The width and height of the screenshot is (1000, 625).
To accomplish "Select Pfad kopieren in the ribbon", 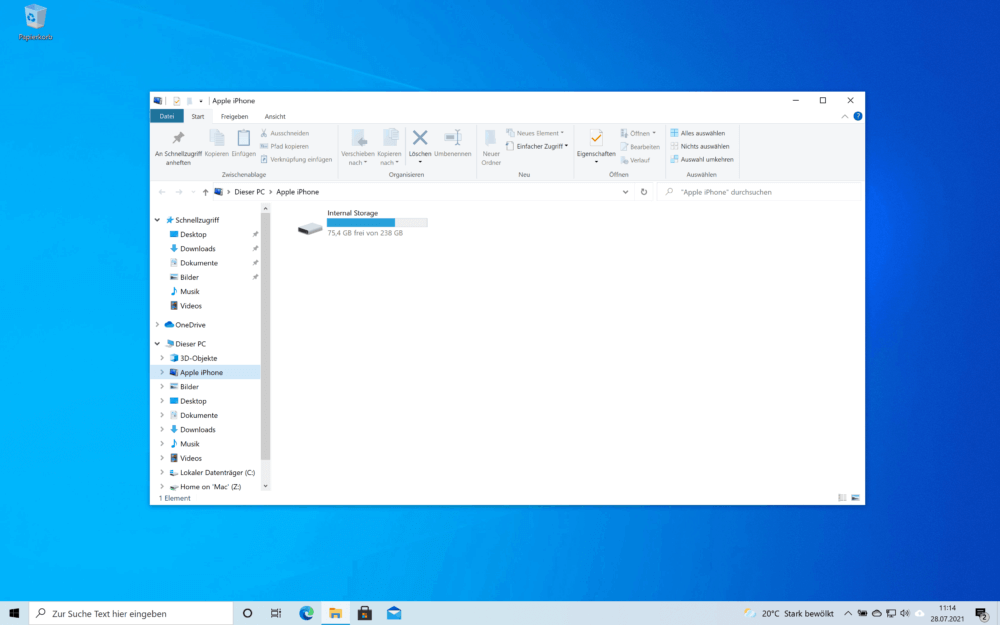I will 284,146.
